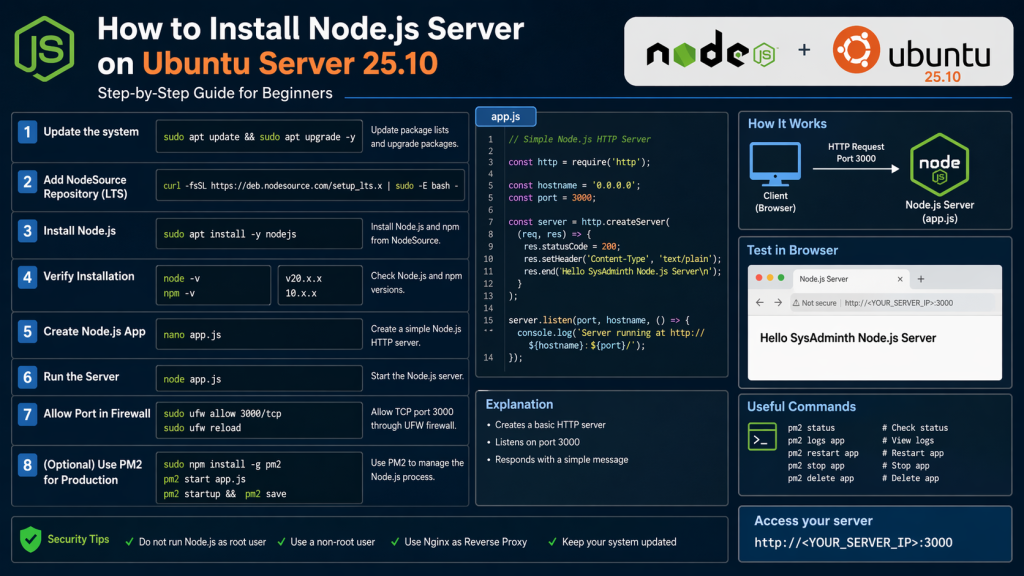Click the step 1 number badge
This screenshot has height=576, width=1024.
click(27, 132)
